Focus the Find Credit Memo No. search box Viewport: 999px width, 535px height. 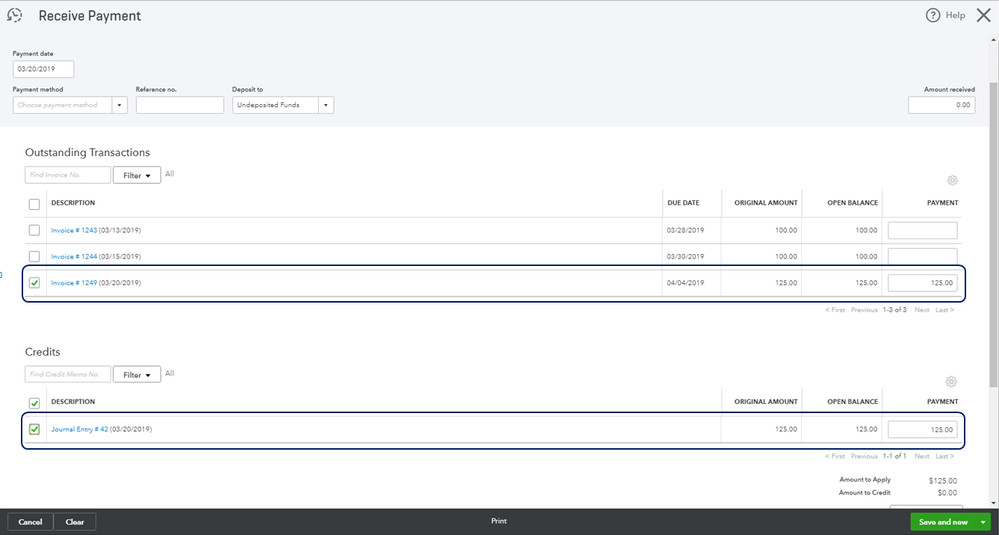click(x=68, y=374)
